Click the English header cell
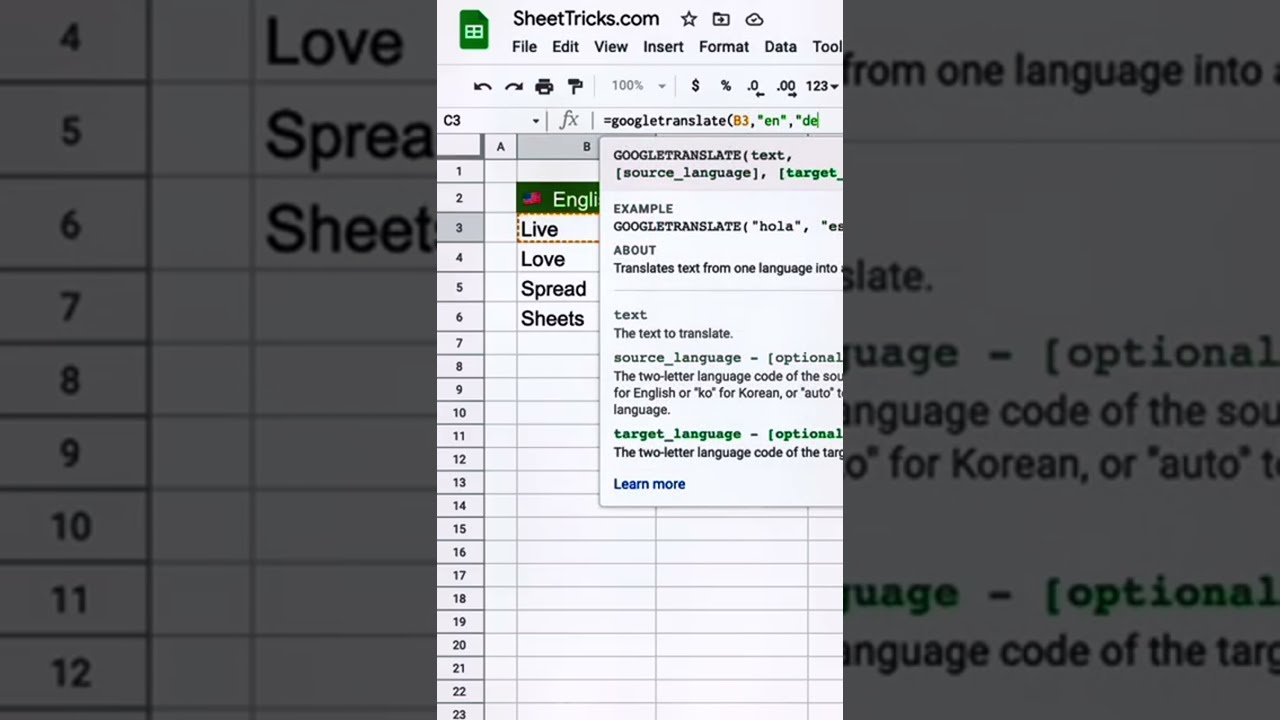The width and height of the screenshot is (1280, 720). pyautogui.click(x=558, y=199)
